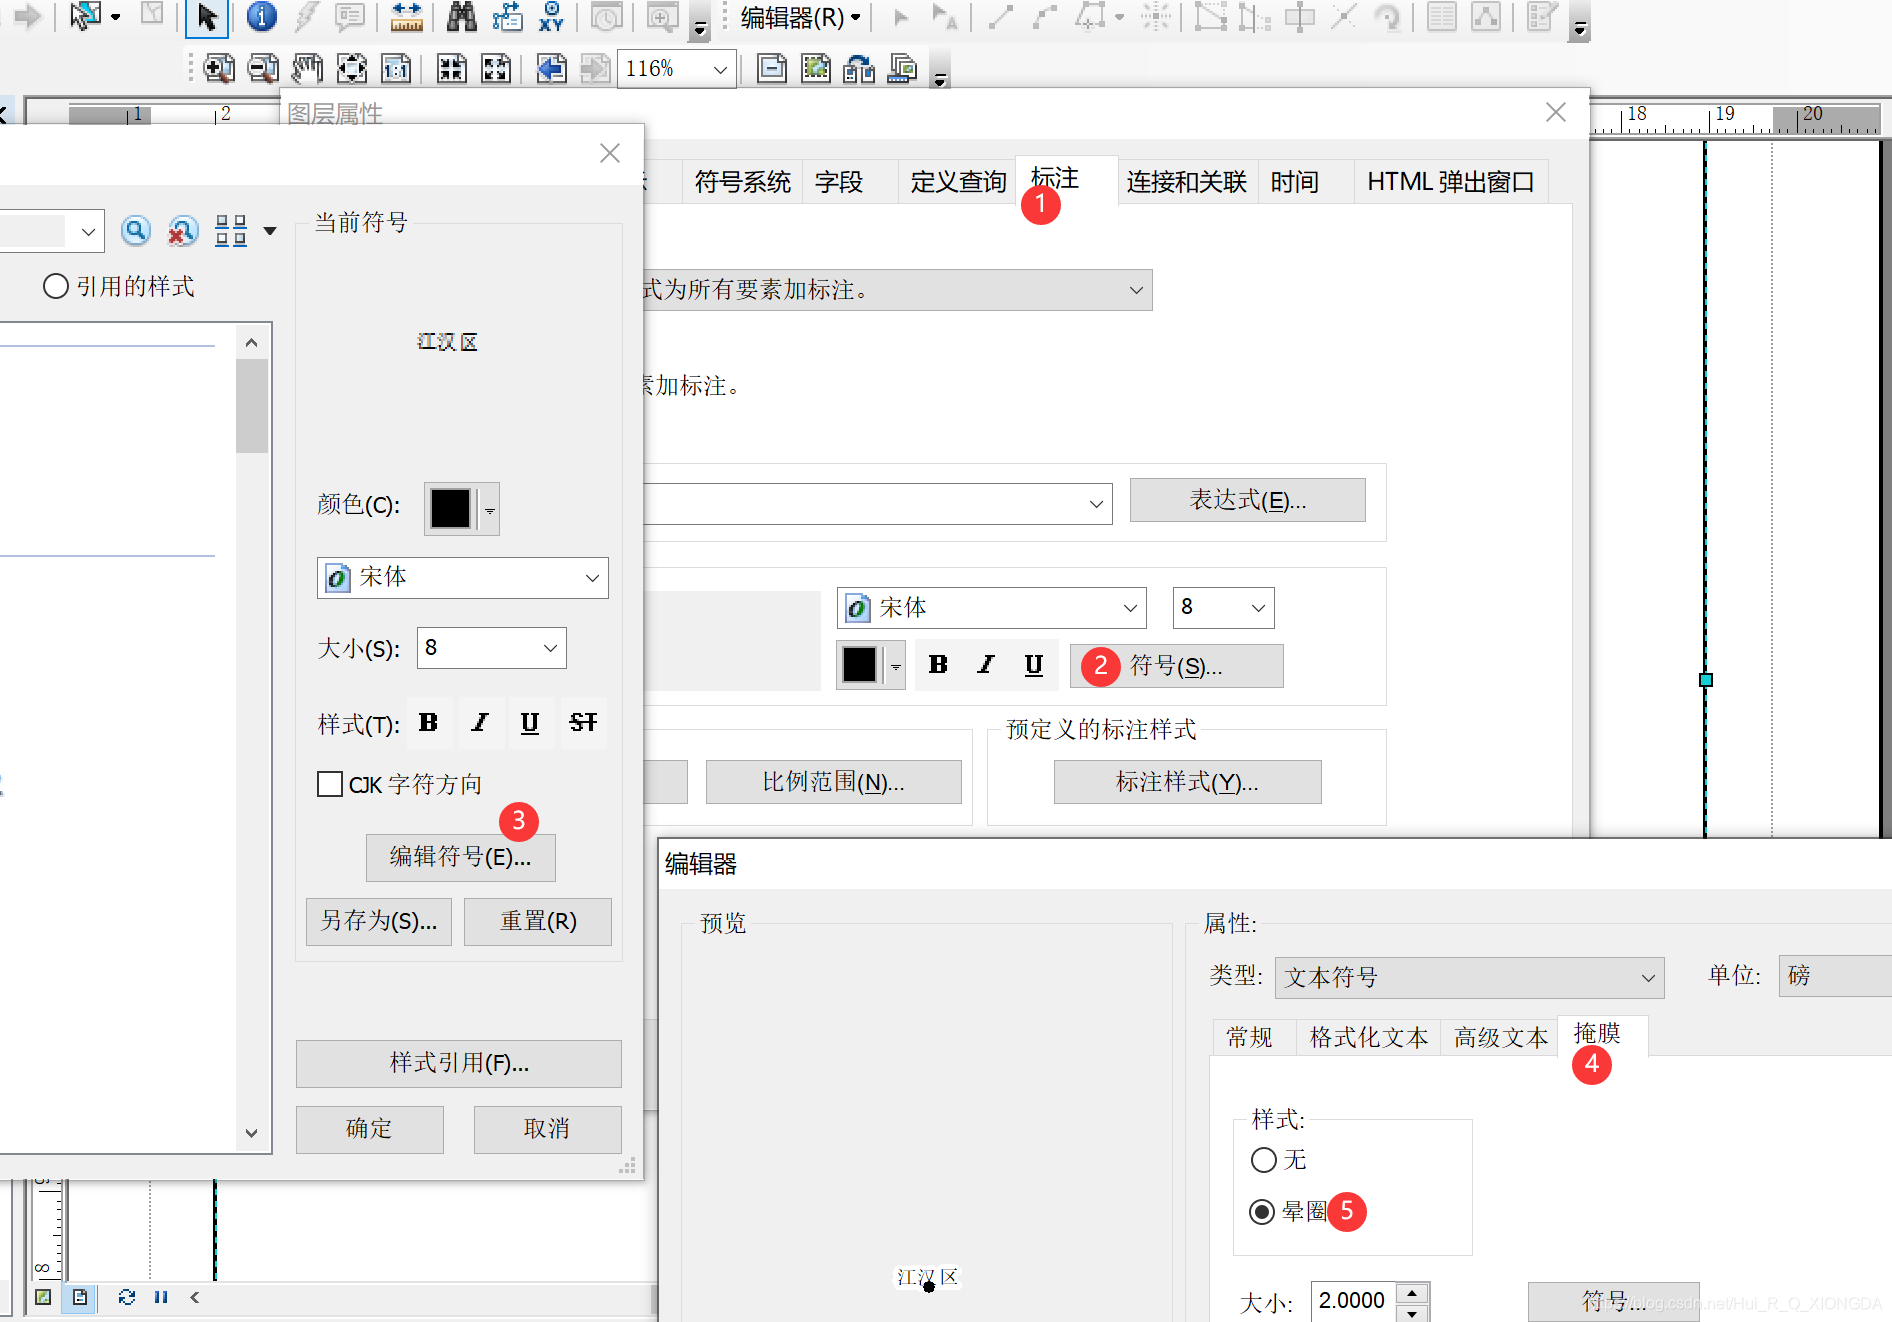Viewport: 1892px width, 1322px height.
Task: Click the black 颜色(C) color swatch
Action: pyautogui.click(x=450, y=509)
